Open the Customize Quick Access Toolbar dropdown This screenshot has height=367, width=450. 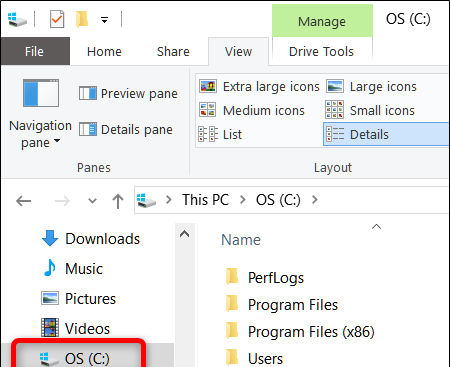click(104, 20)
